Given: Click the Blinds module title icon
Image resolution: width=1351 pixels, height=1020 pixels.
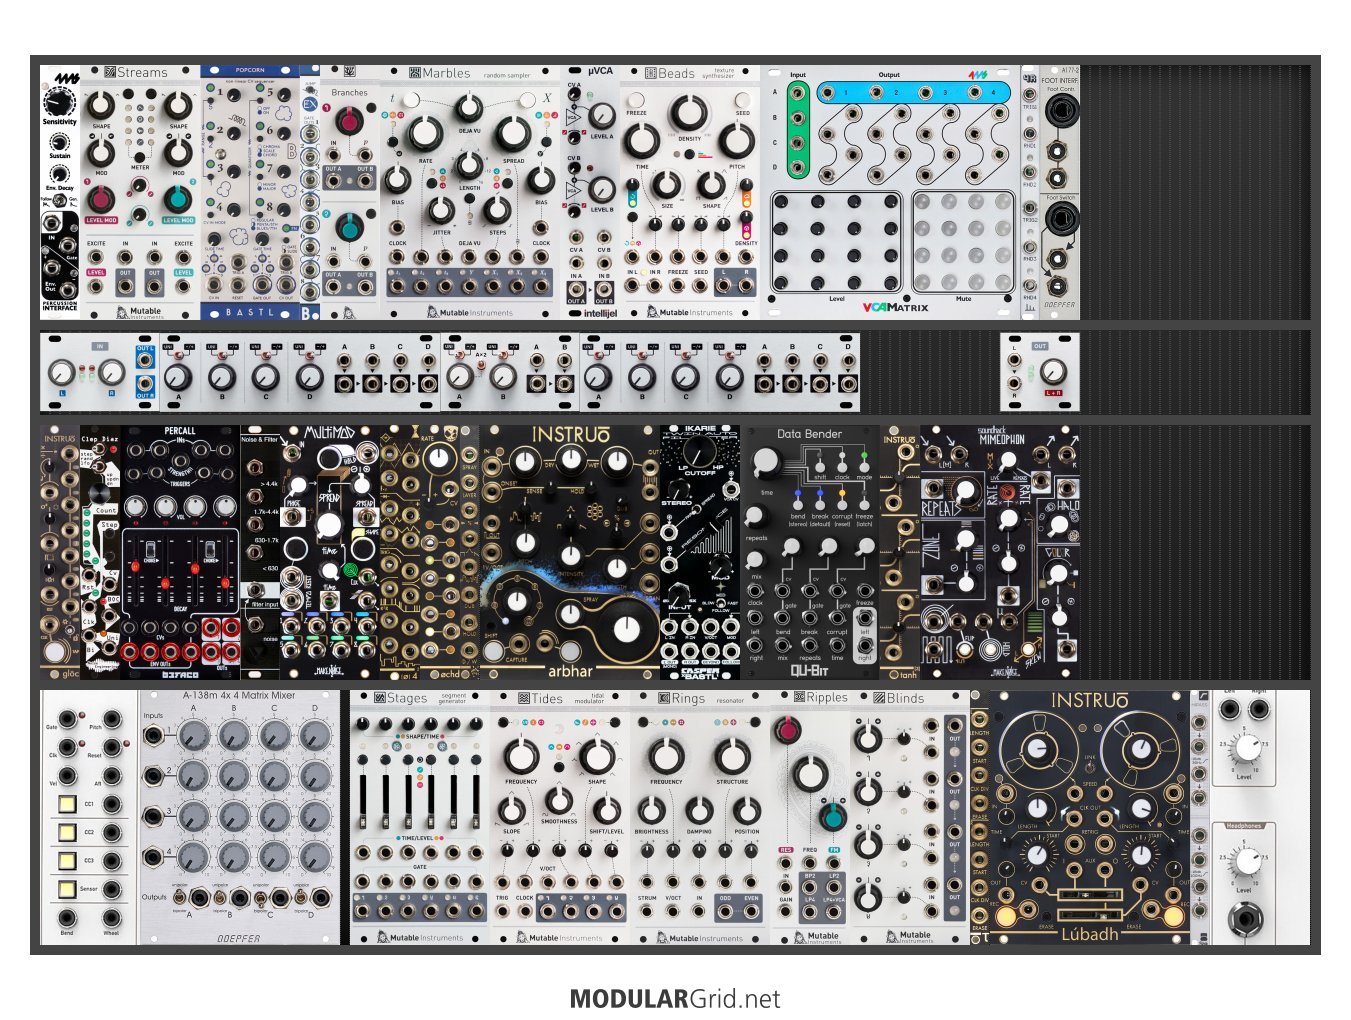Looking at the screenshot, I should pos(879,697).
